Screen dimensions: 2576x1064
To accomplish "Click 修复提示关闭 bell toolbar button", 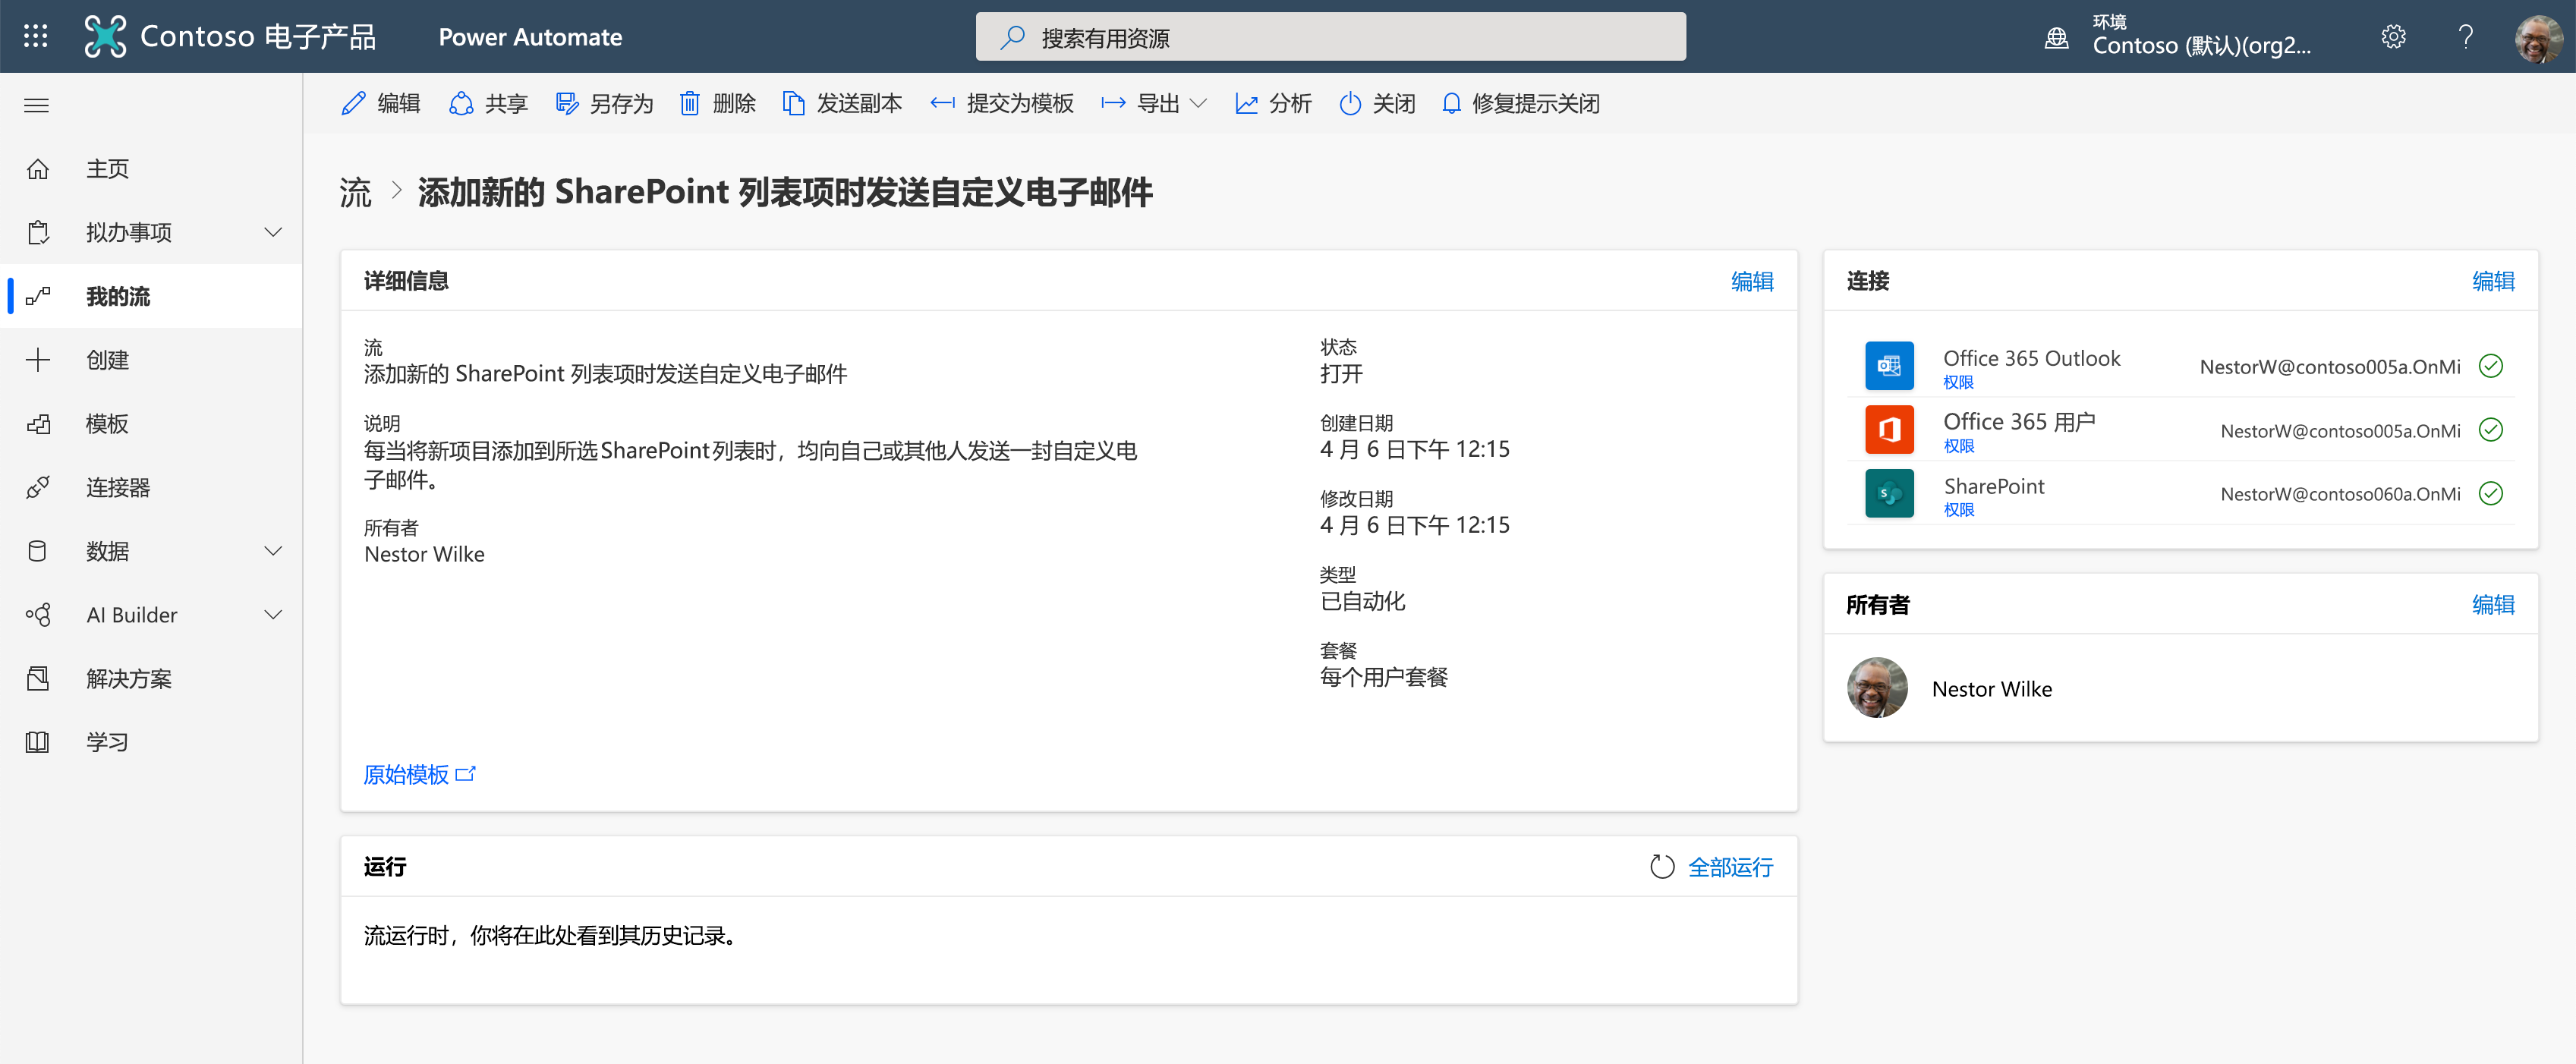I will [1520, 104].
